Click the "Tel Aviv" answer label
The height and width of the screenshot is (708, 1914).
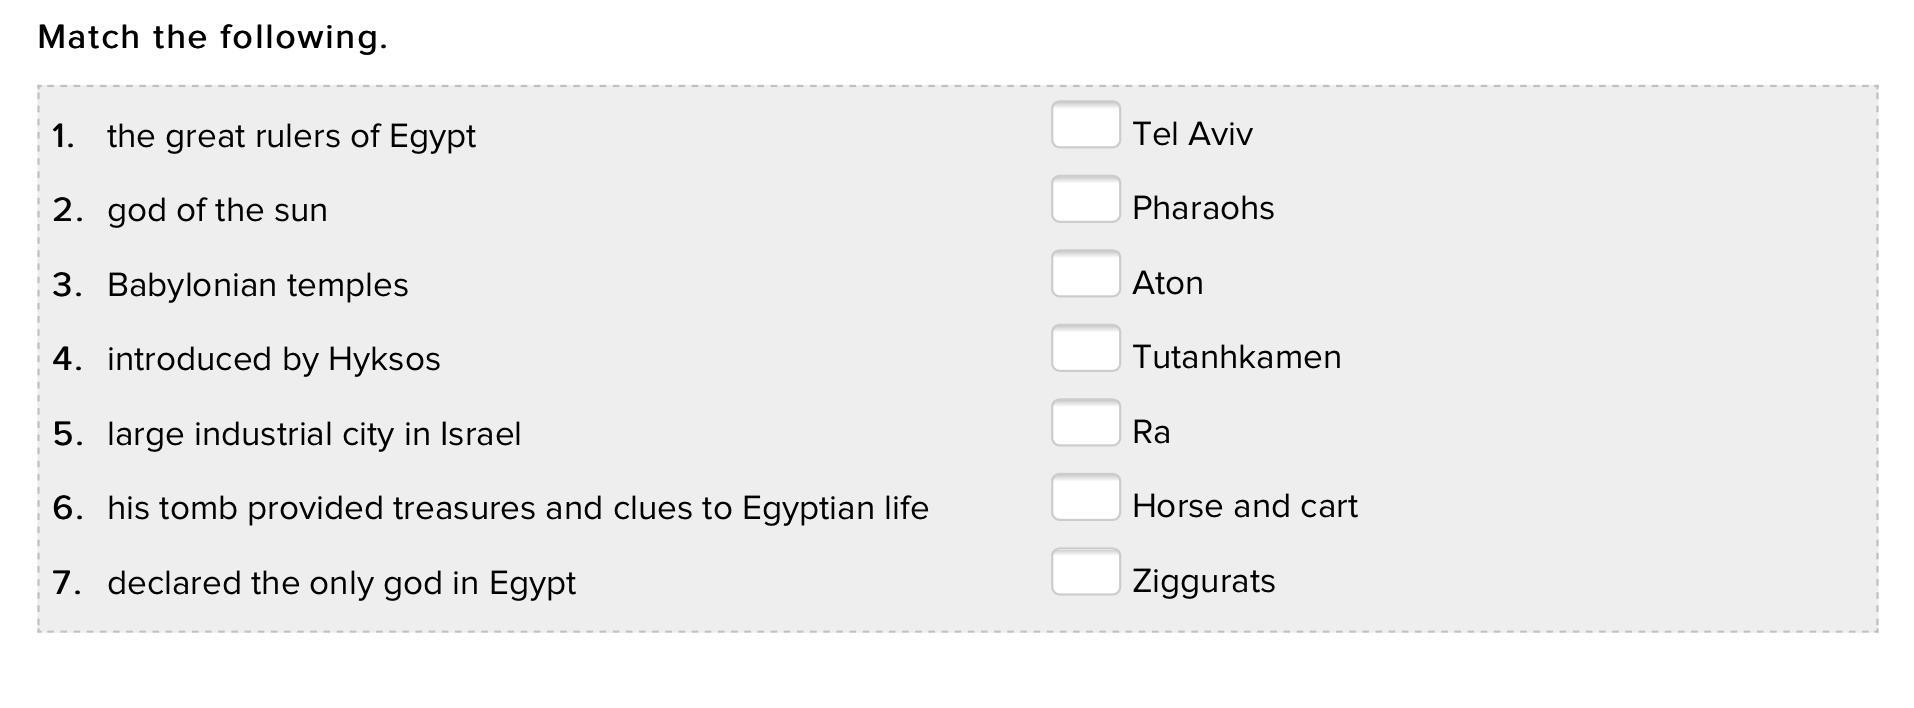[1192, 134]
